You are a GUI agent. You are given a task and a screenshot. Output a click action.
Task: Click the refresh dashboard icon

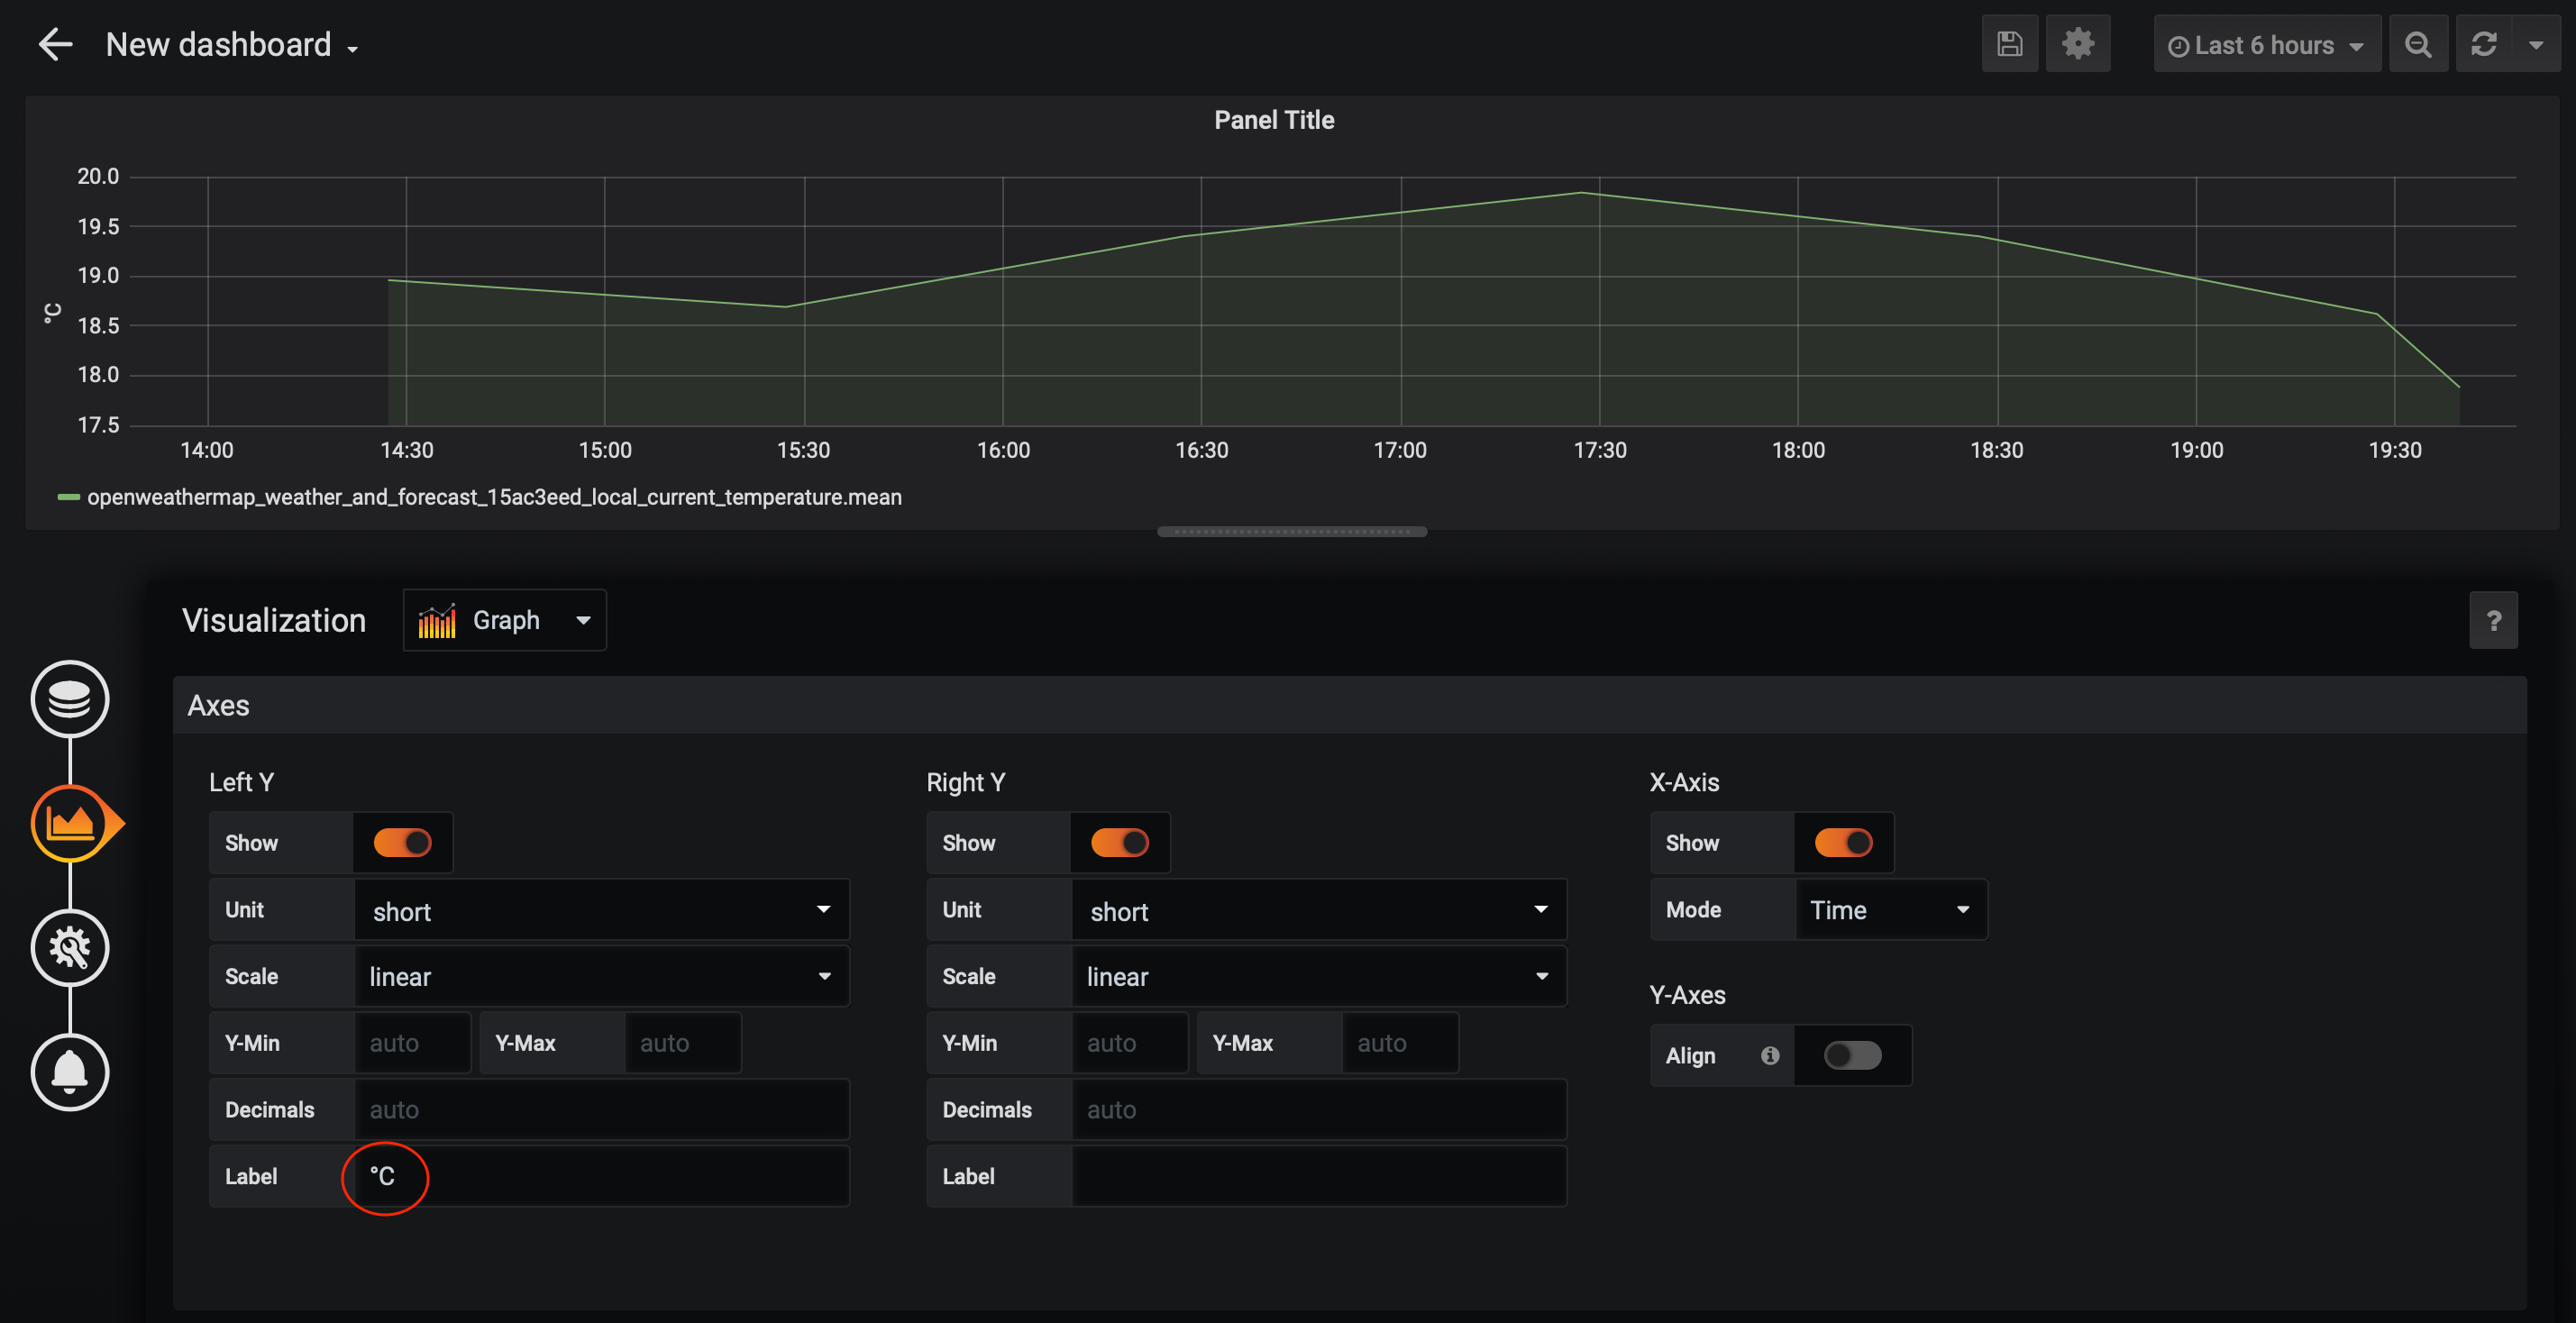[x=2484, y=44]
